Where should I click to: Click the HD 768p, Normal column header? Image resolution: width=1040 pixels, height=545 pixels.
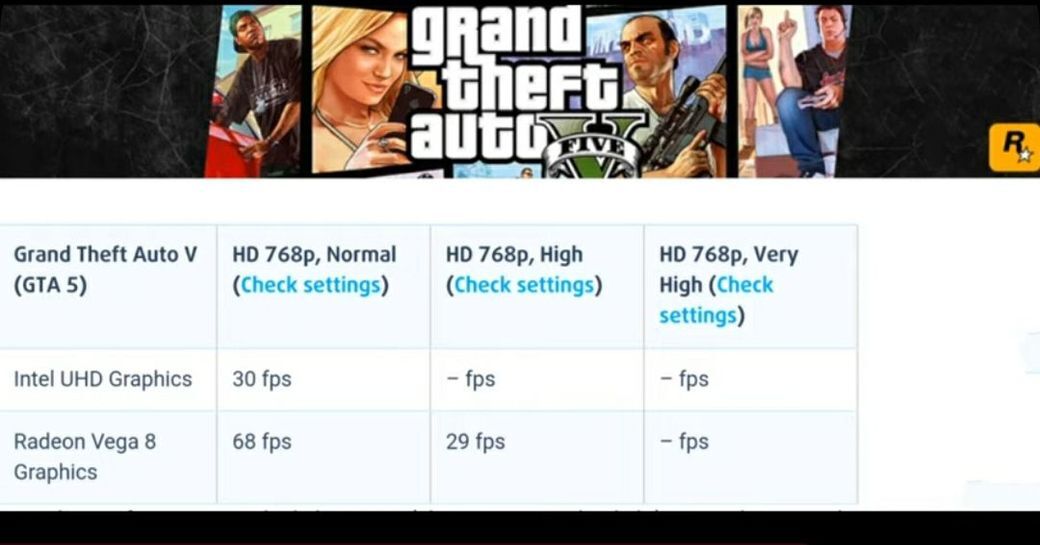point(314,270)
